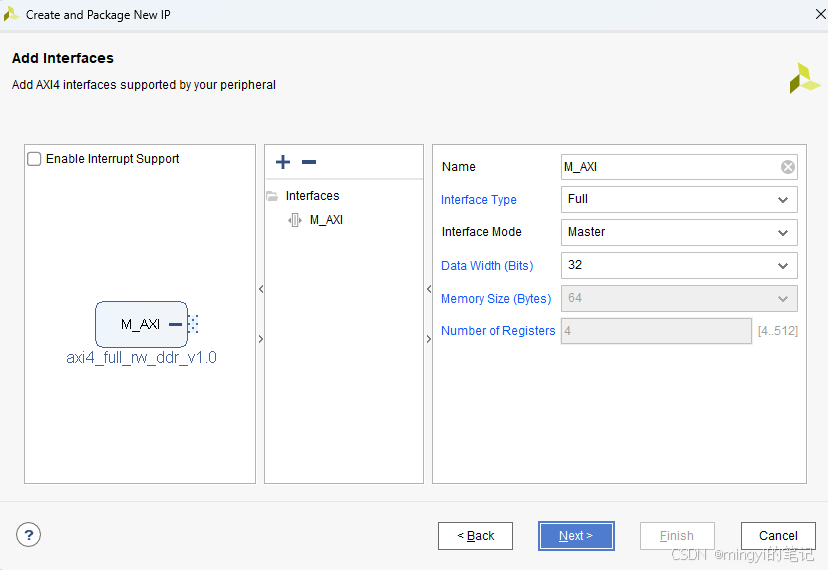Open help via the question mark icon

(x=29, y=535)
